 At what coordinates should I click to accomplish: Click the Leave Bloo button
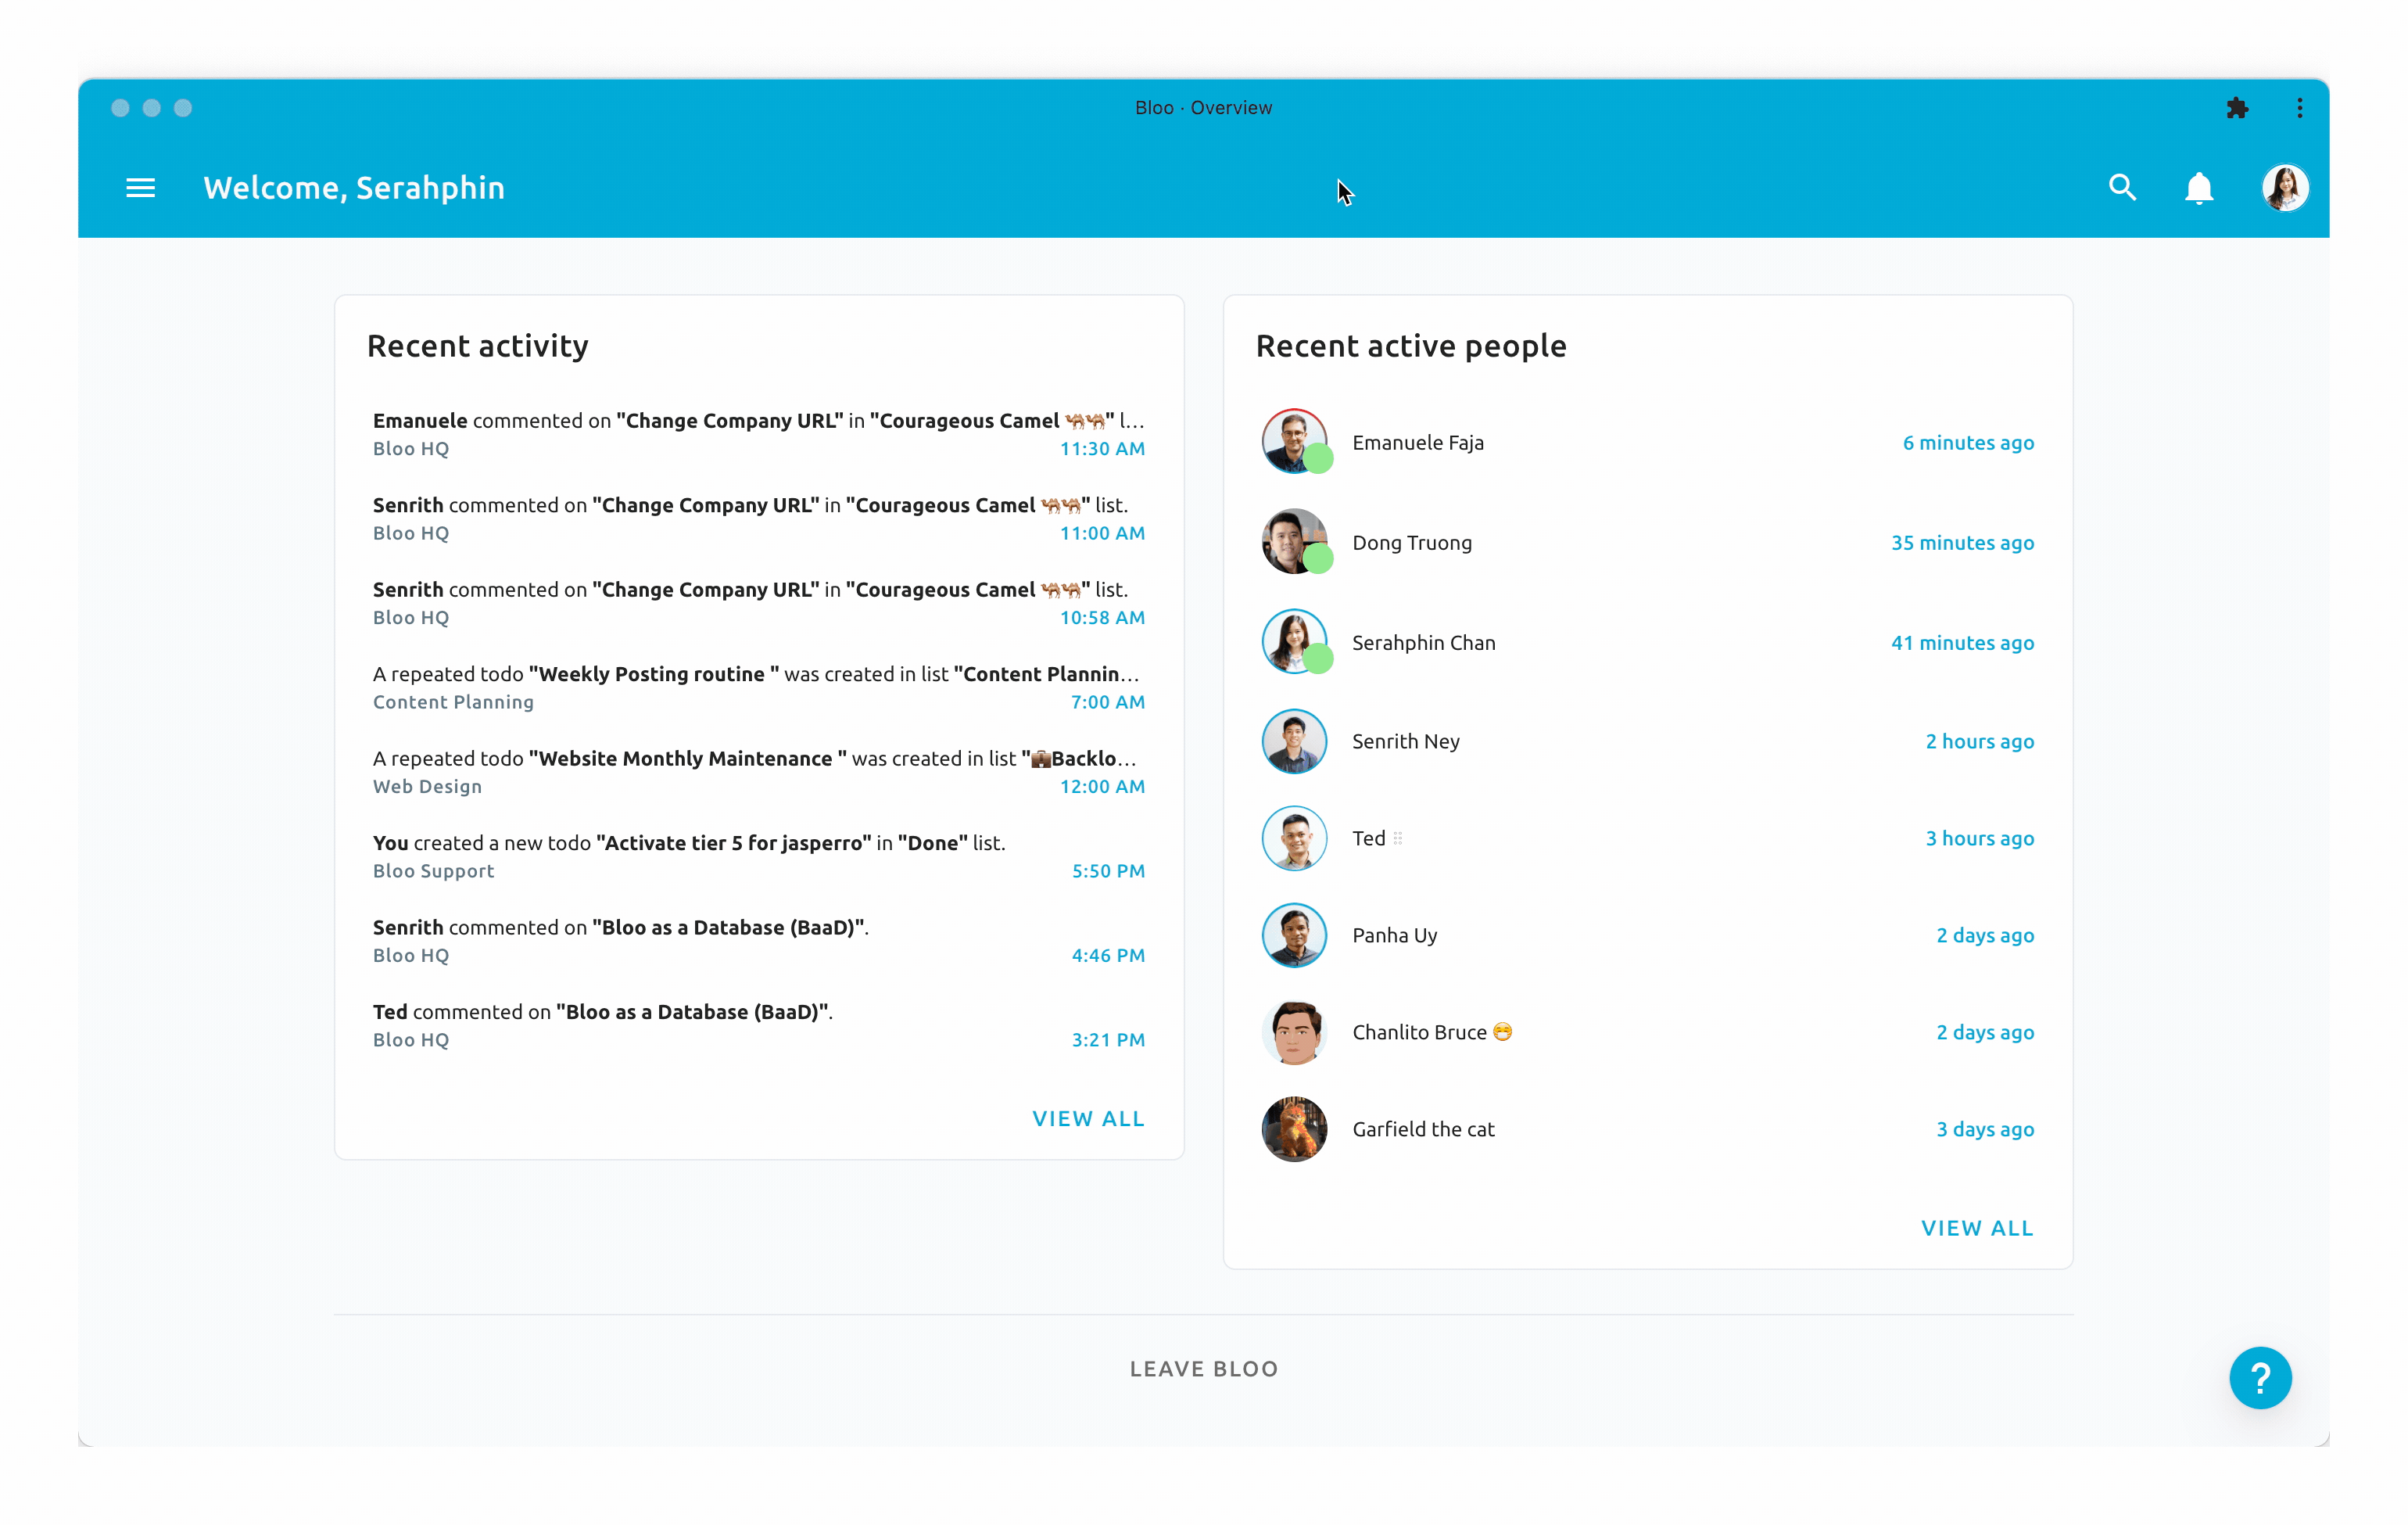[1204, 1369]
